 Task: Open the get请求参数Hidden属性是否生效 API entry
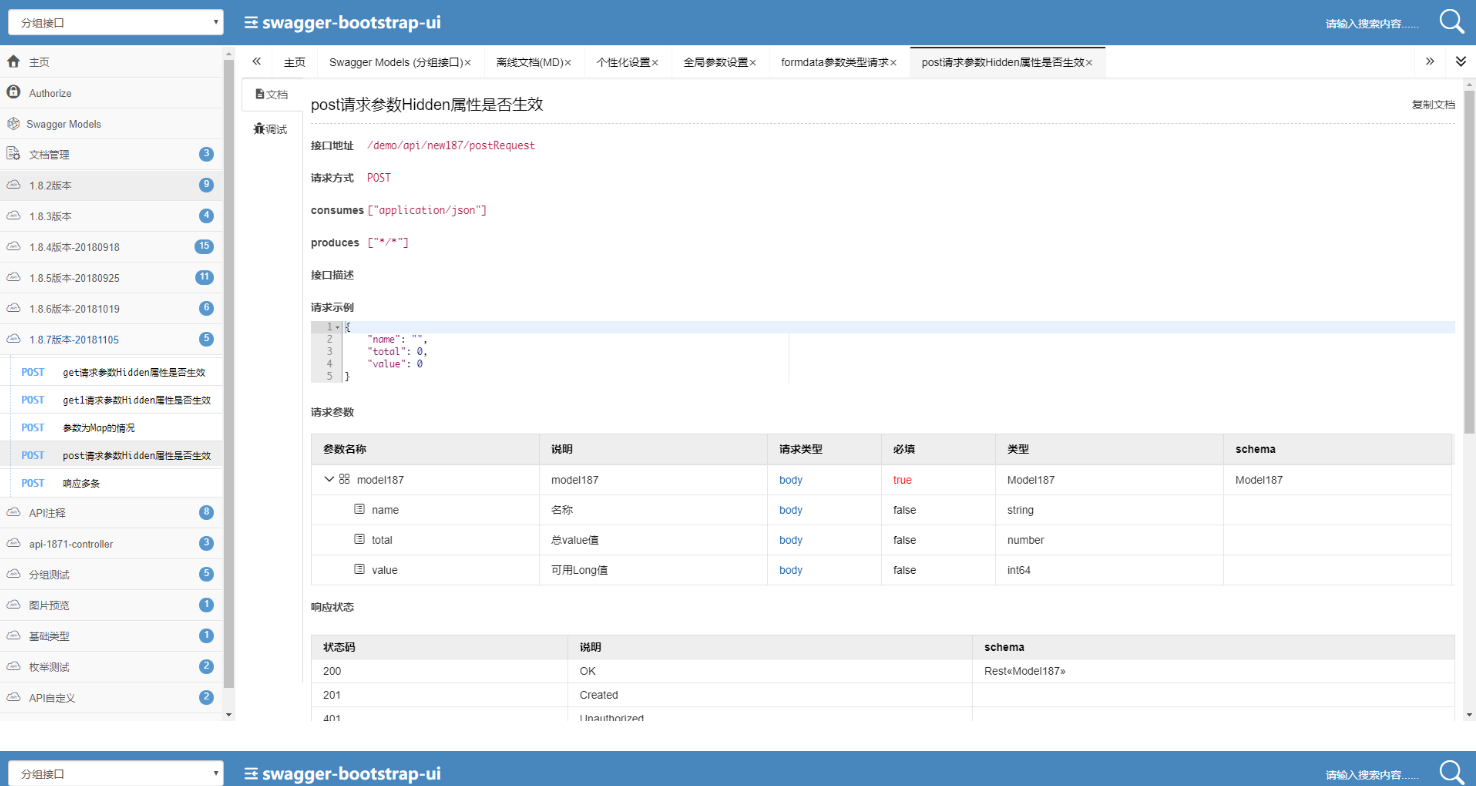point(116,372)
